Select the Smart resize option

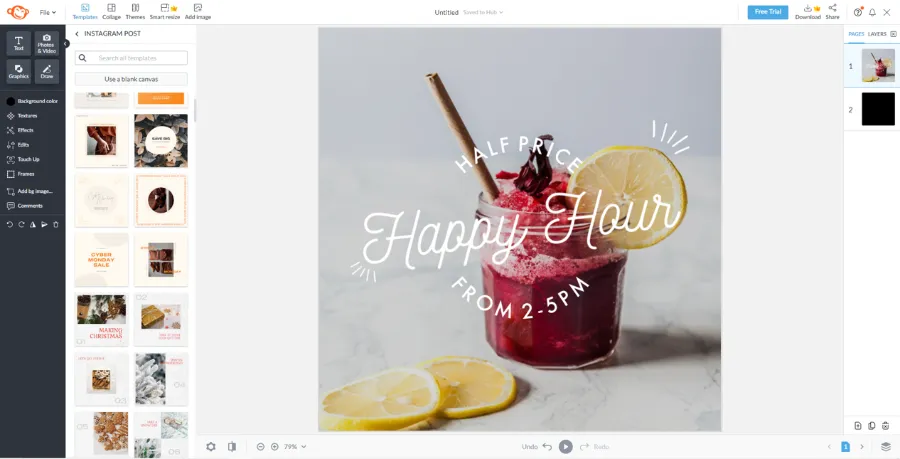[165, 11]
